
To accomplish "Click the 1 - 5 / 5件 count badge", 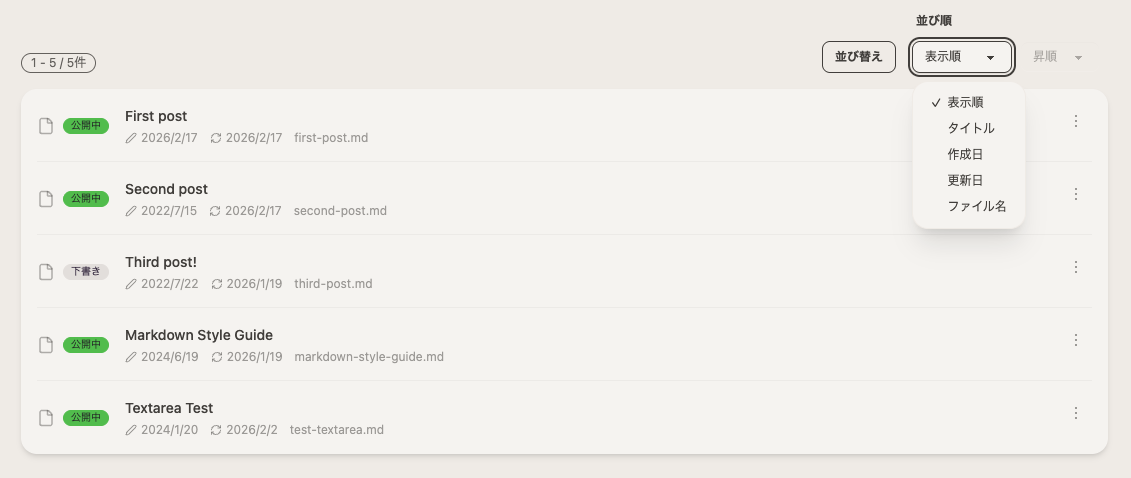I will (58, 63).
